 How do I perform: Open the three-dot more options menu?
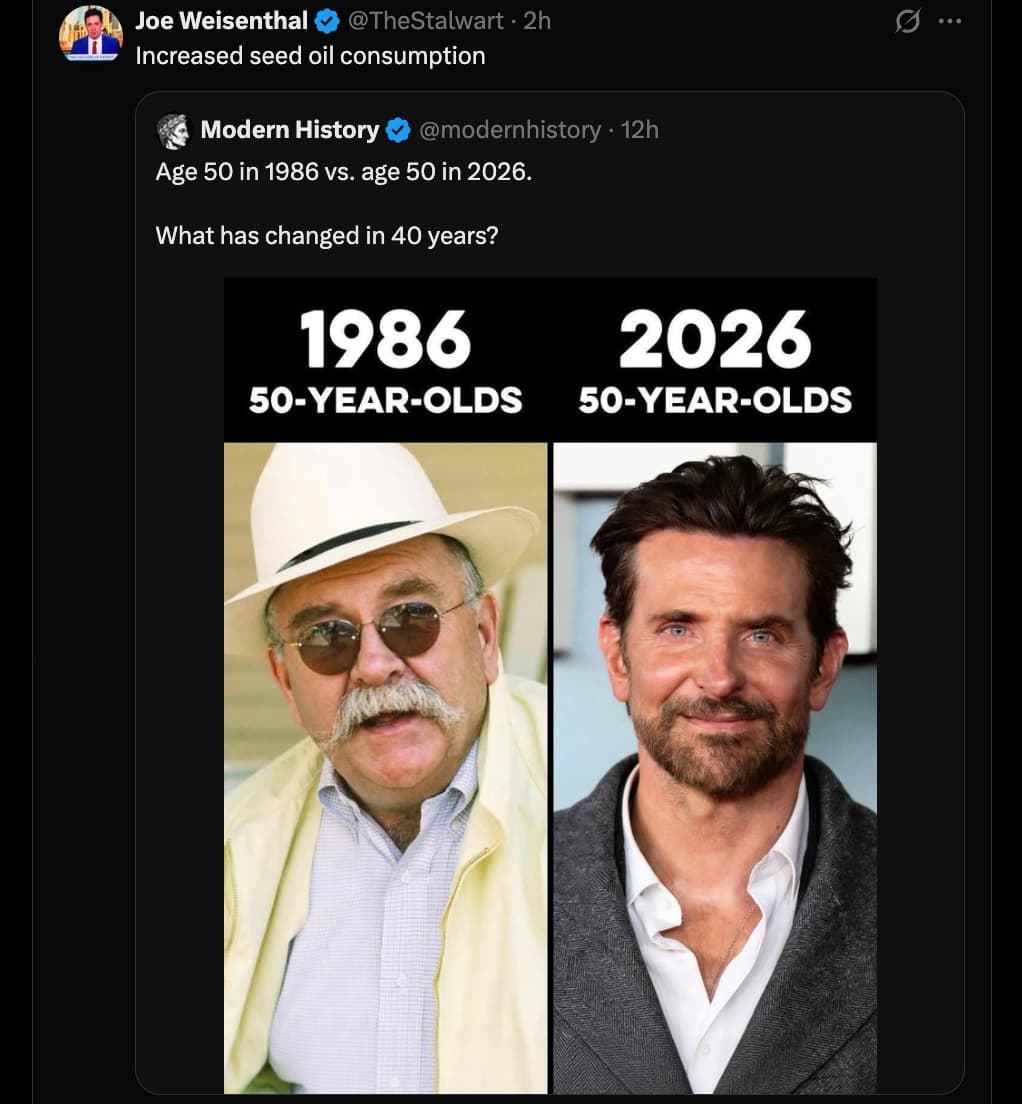948,22
